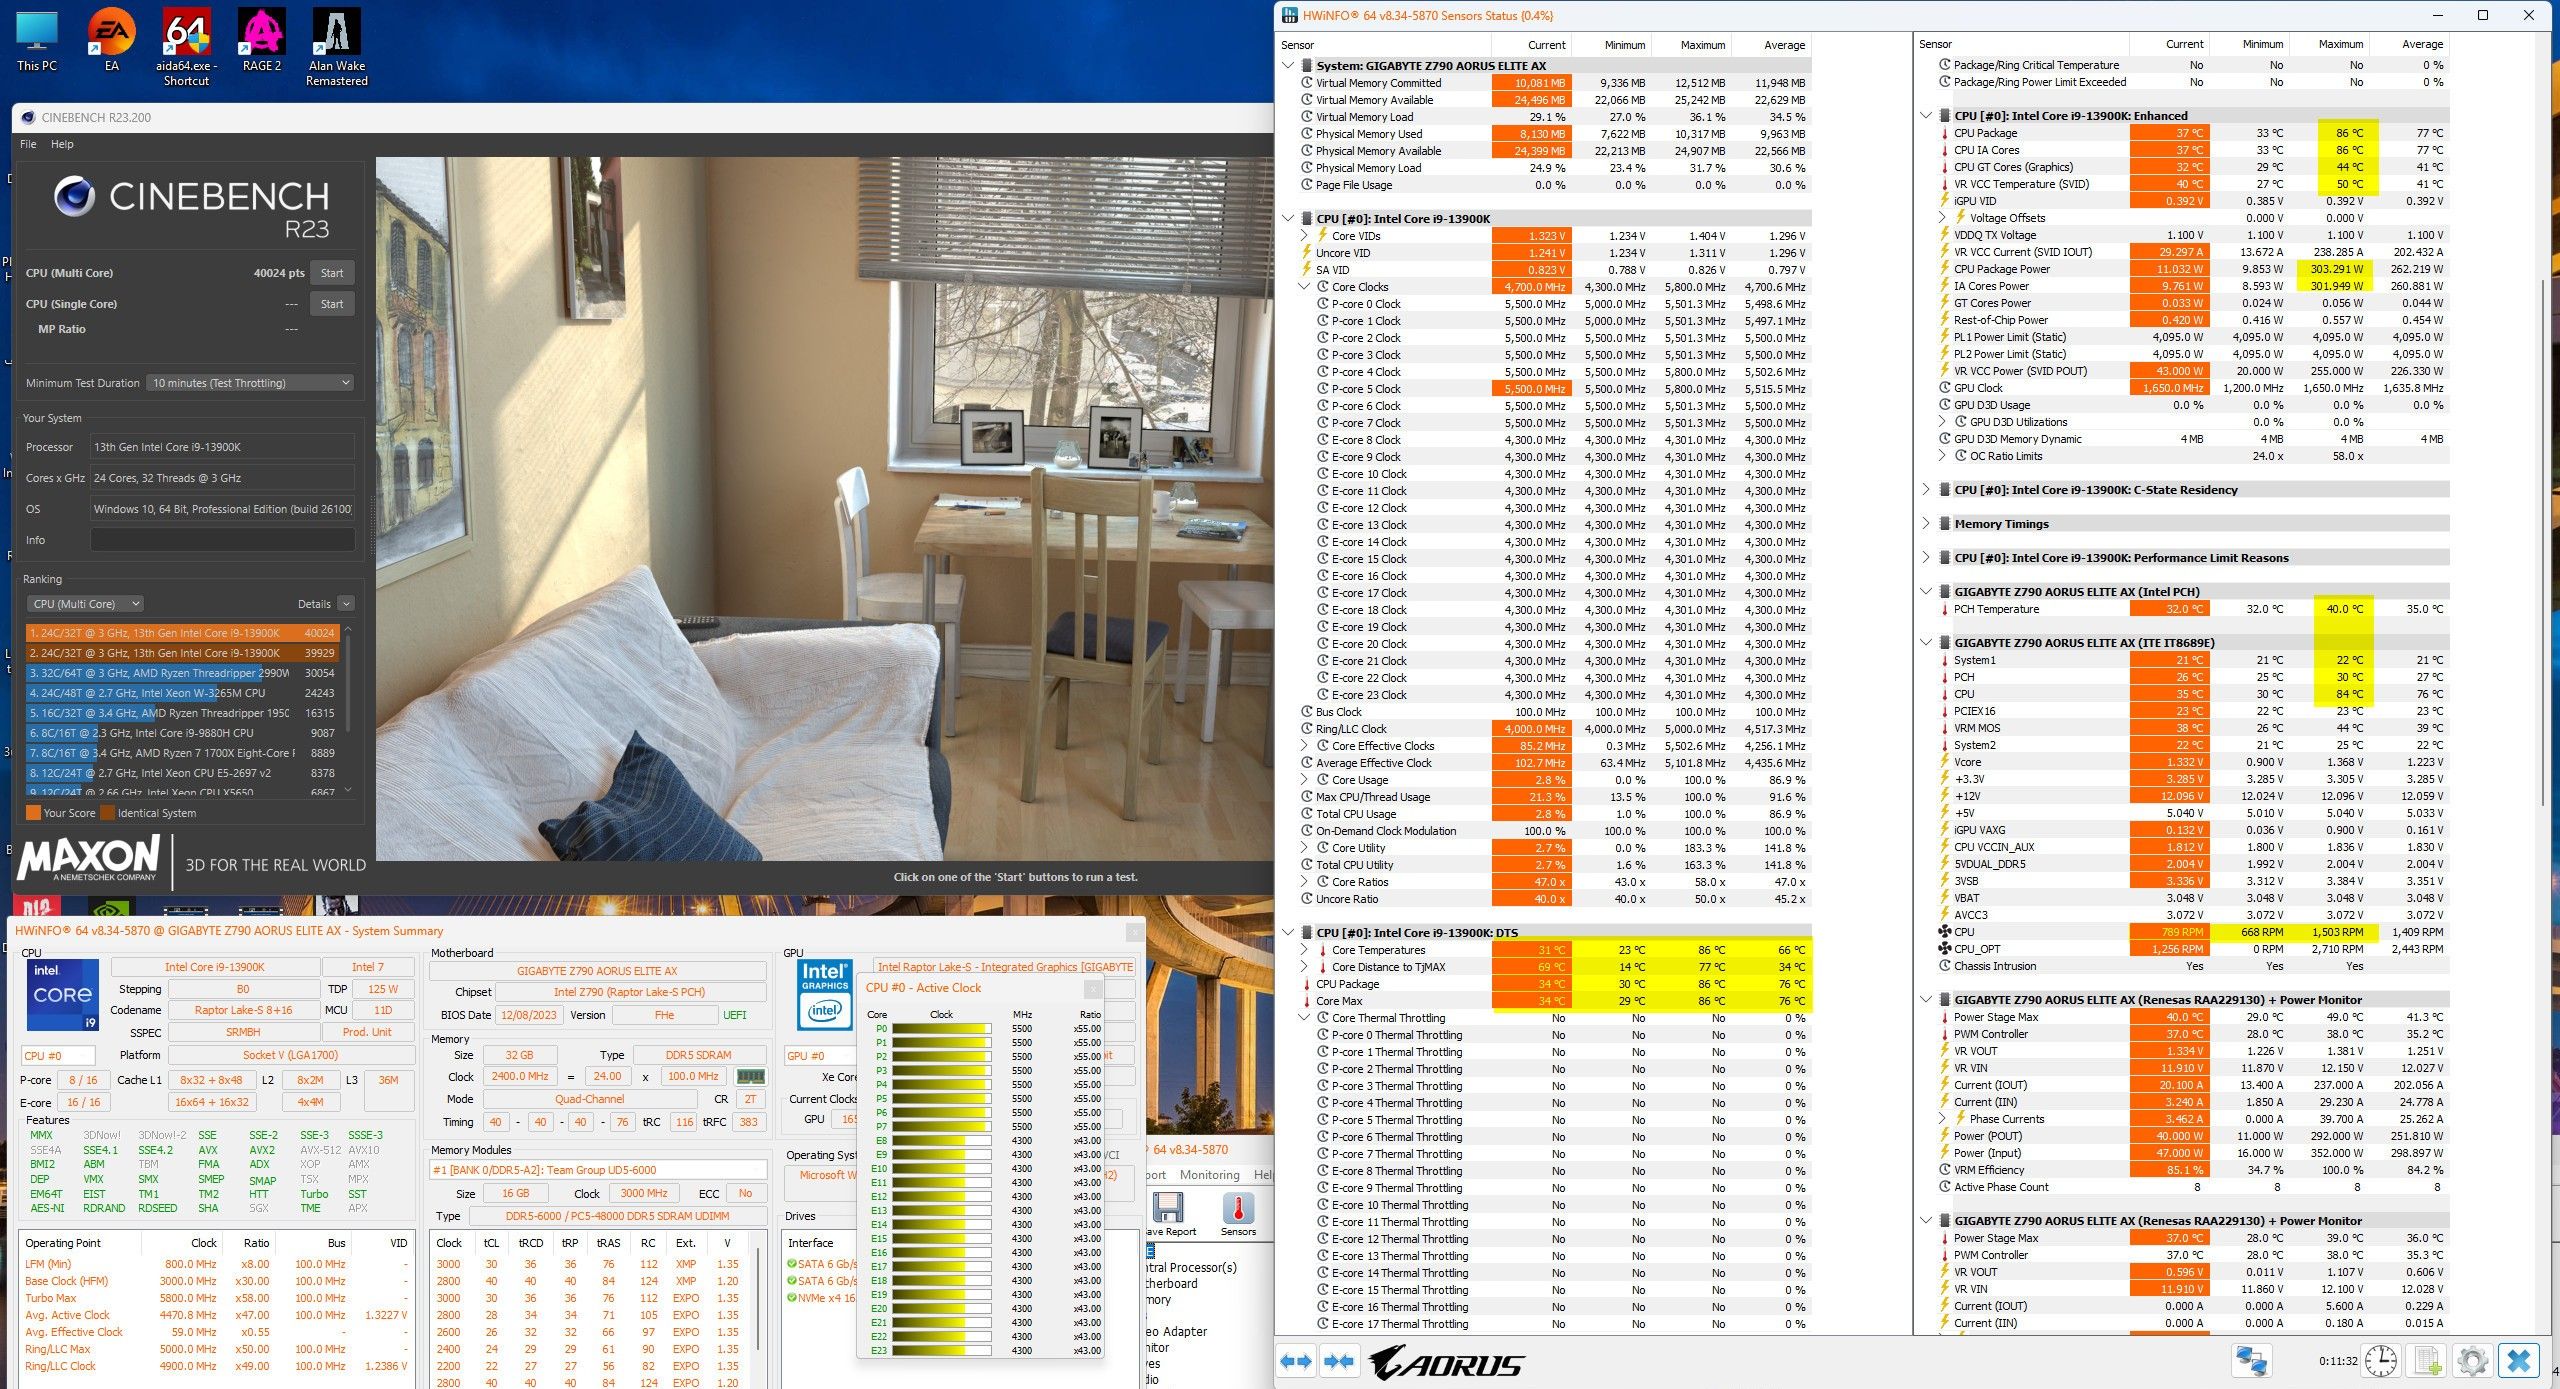Start sensor logging with sheet-plus icon
Image resolution: width=2560 pixels, height=1389 pixels.
(x=2426, y=1361)
